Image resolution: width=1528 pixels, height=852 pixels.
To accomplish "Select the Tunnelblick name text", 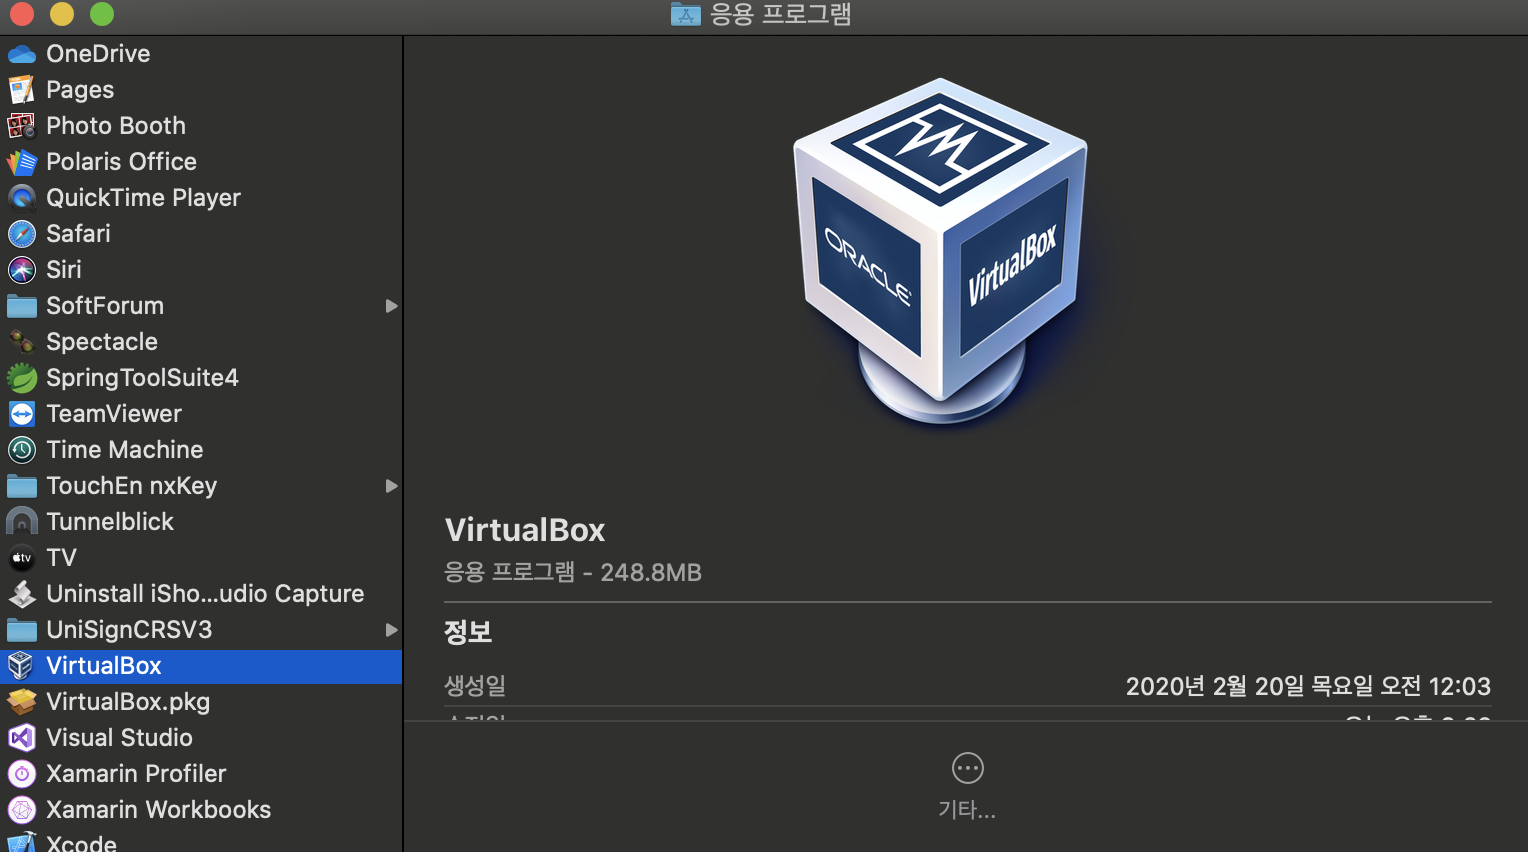I will tap(110, 522).
